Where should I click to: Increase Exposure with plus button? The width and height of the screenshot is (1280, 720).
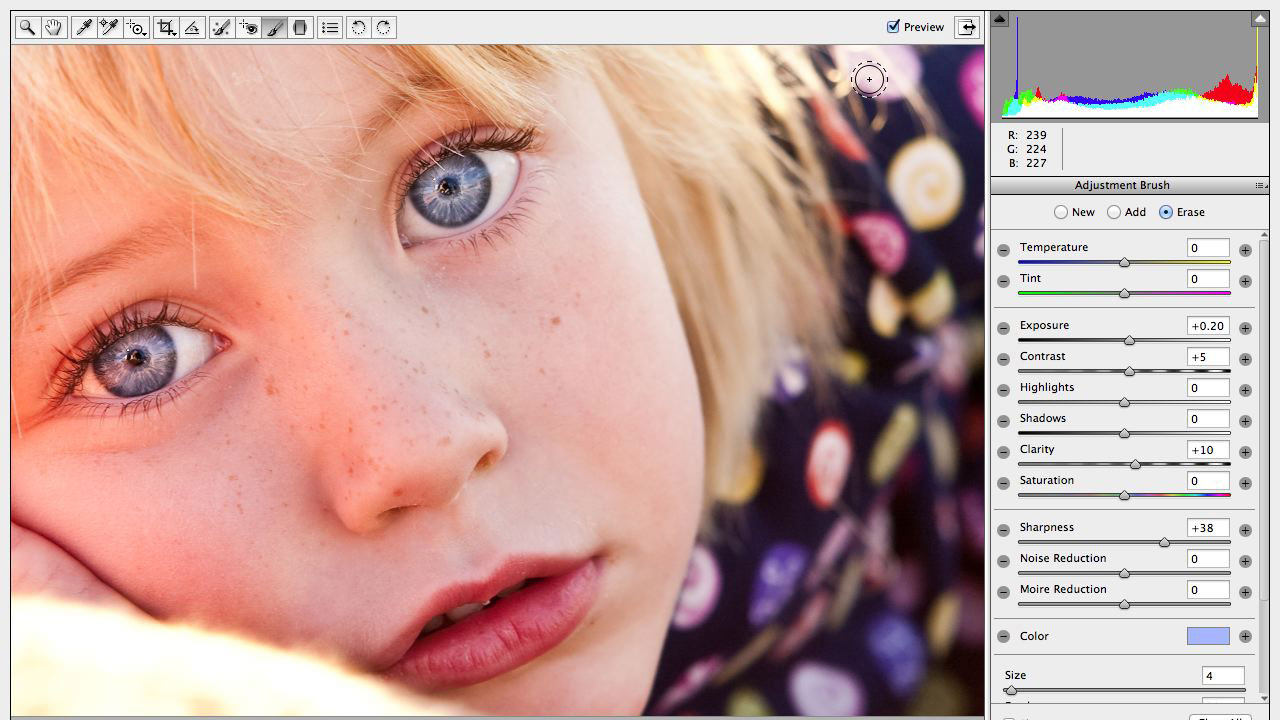[1245, 328]
